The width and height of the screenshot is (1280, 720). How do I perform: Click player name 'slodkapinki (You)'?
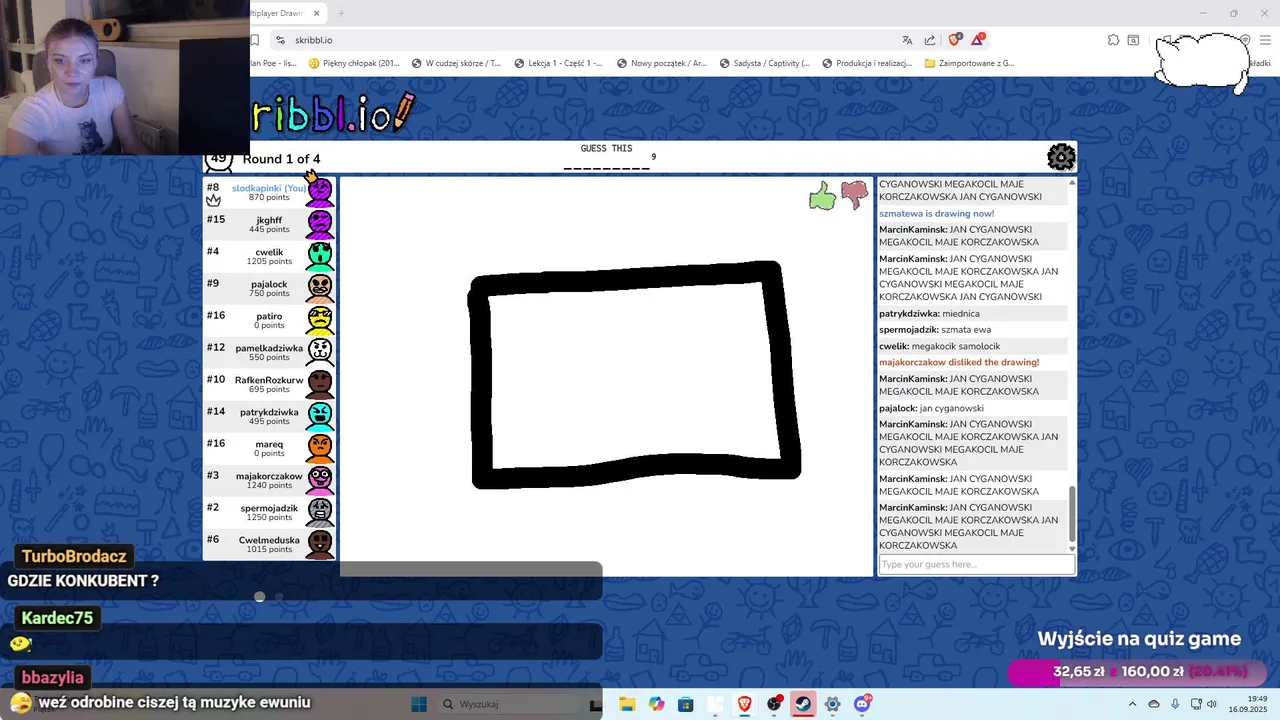tap(269, 188)
